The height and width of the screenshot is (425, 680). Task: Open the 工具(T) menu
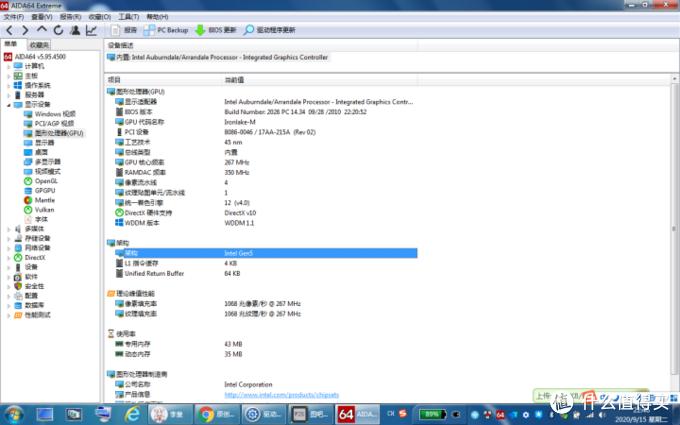(x=128, y=16)
